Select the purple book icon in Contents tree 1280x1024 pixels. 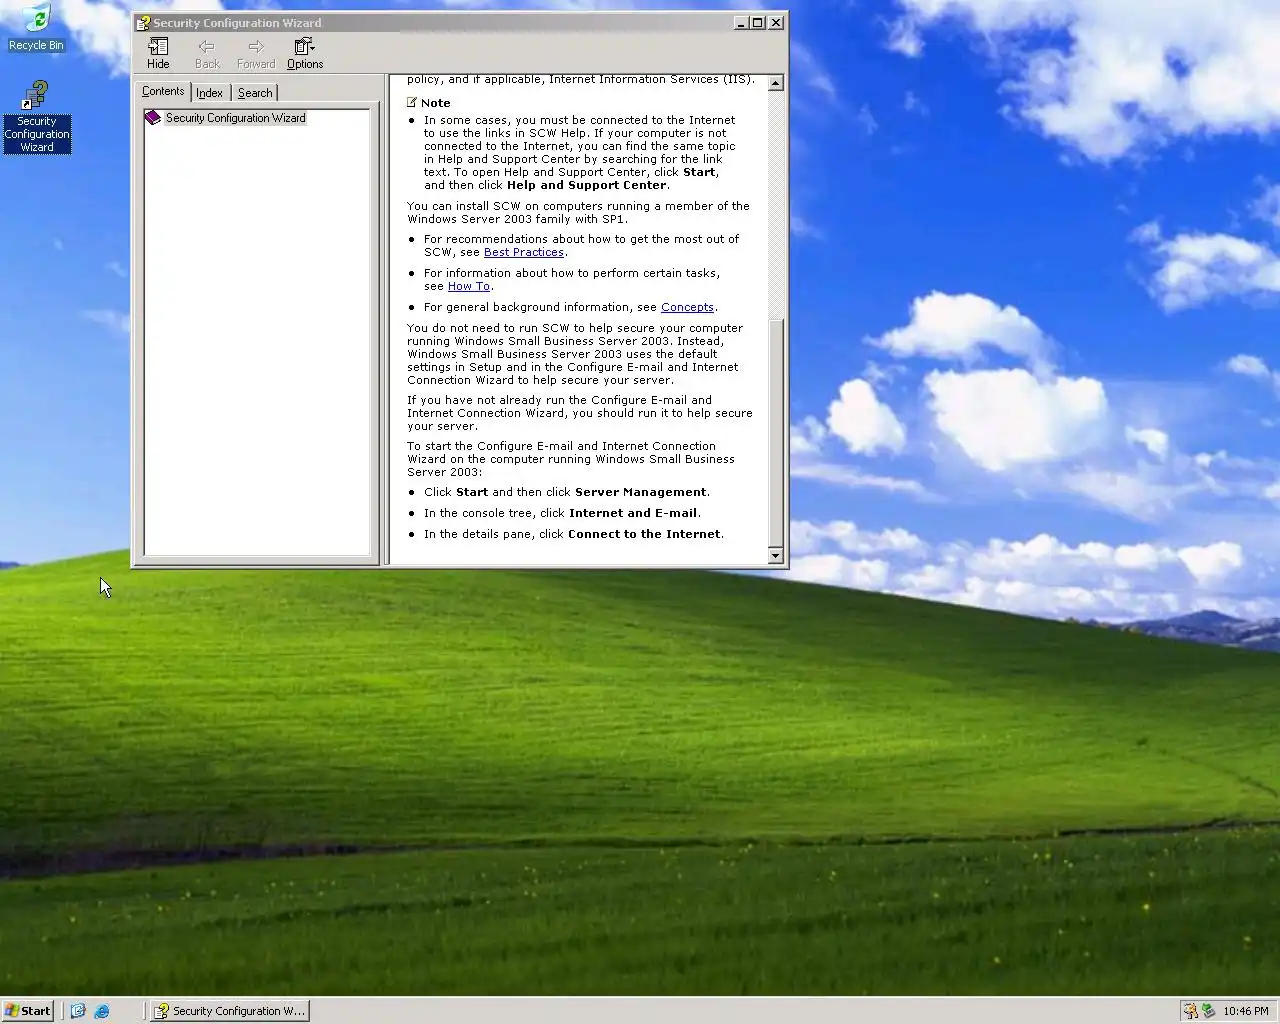tap(152, 118)
